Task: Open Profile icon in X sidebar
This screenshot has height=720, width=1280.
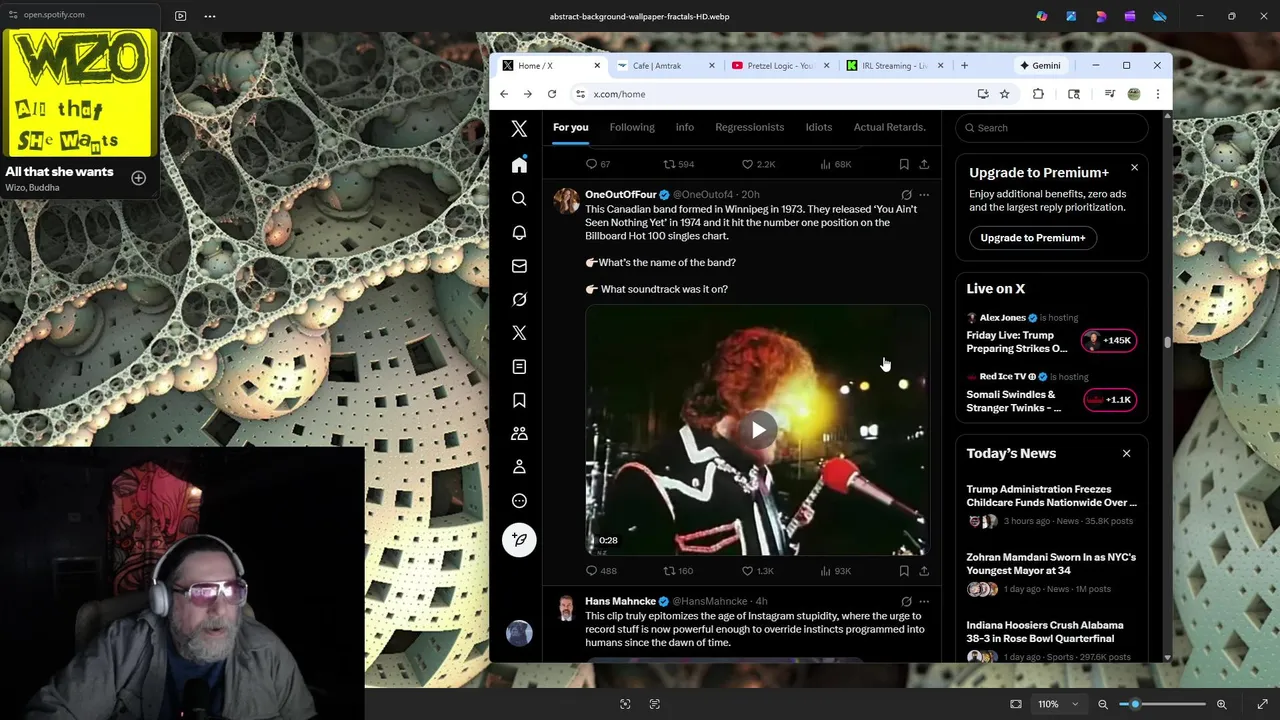Action: 519,467
